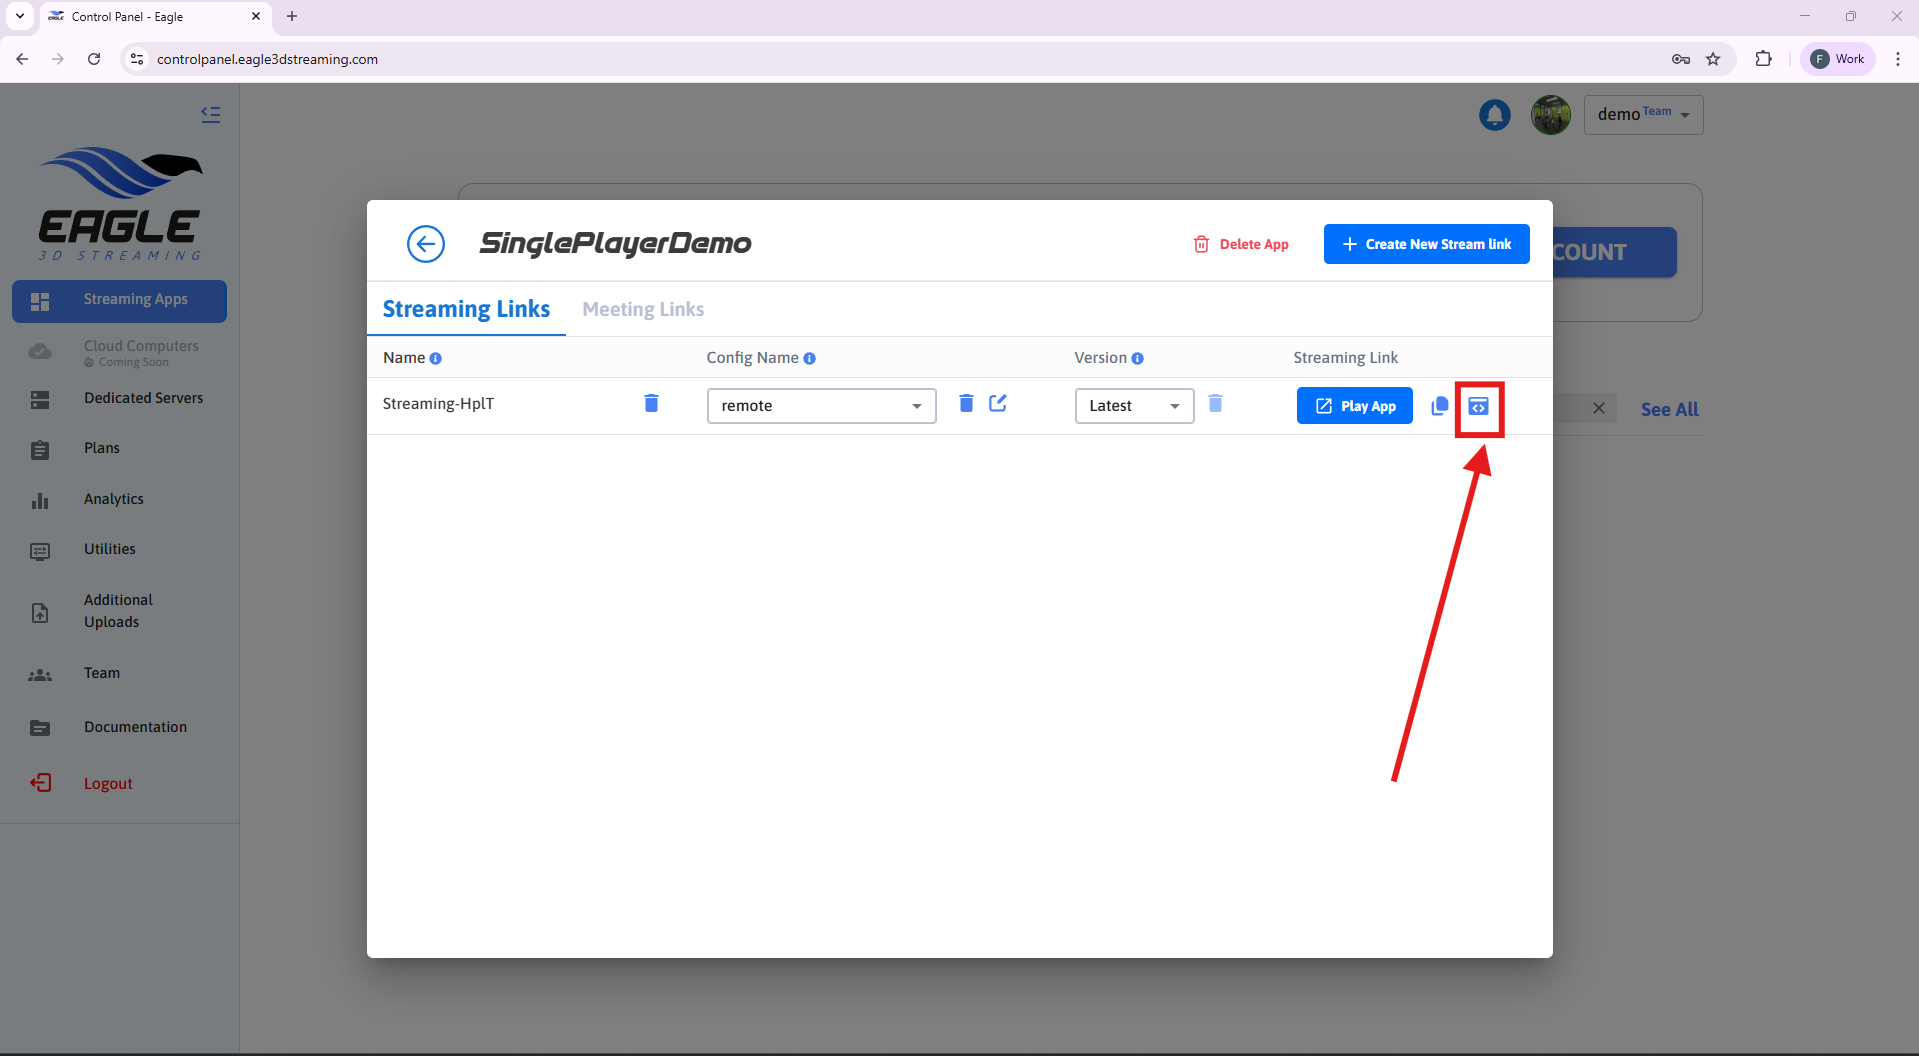Open the browser extensions menu
The height and width of the screenshot is (1056, 1919).
[1764, 59]
